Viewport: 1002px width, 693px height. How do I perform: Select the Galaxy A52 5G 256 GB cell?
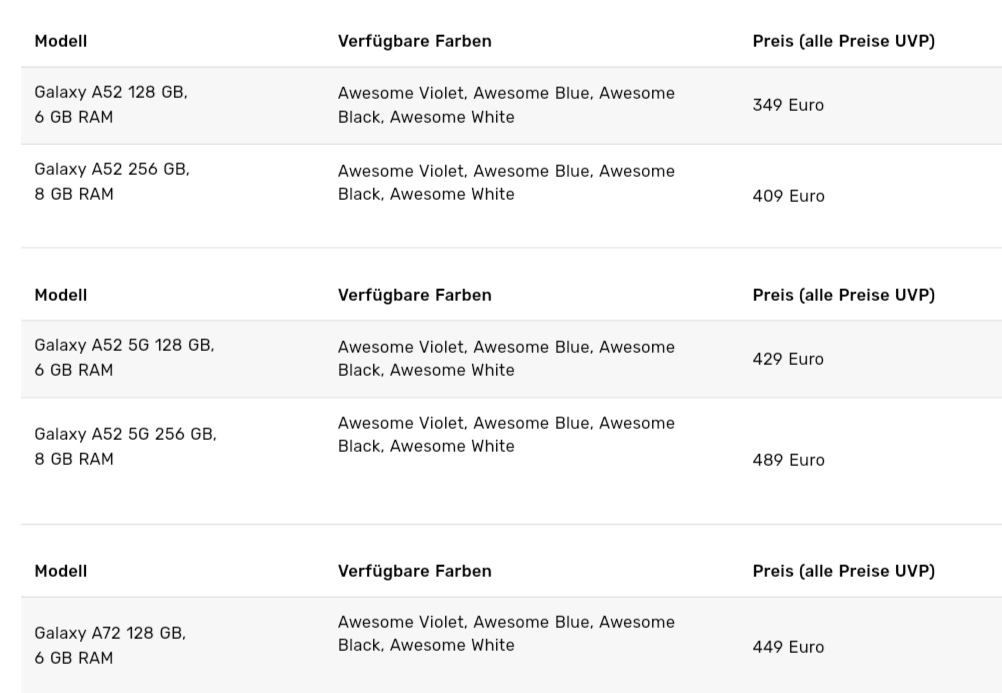[125, 447]
